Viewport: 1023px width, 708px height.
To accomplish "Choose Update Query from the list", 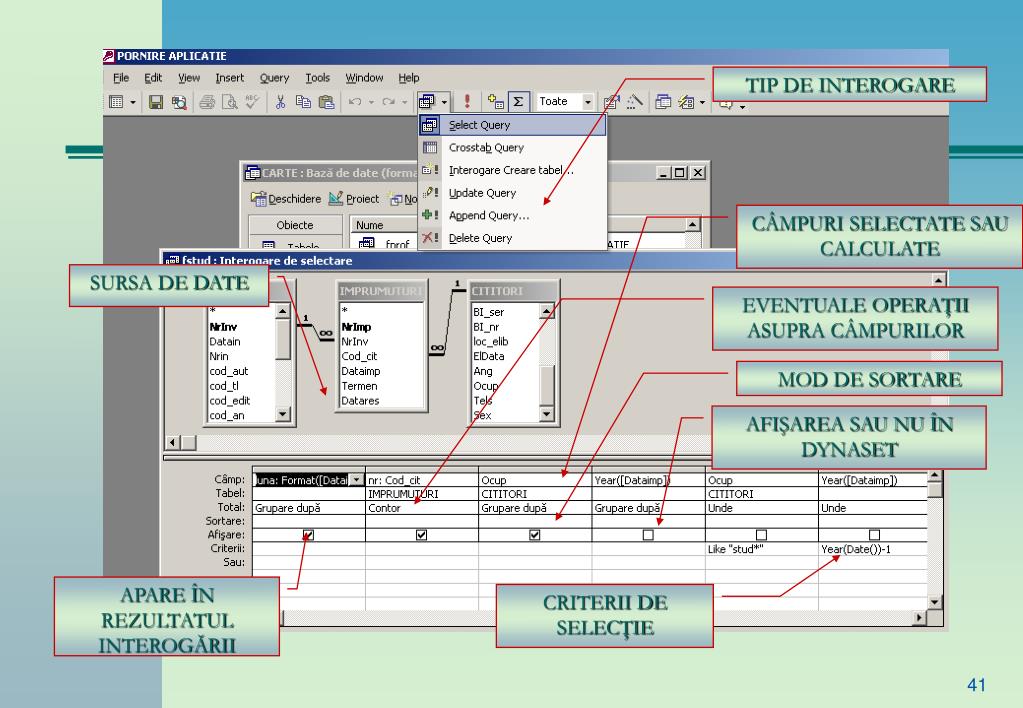I will [512, 193].
